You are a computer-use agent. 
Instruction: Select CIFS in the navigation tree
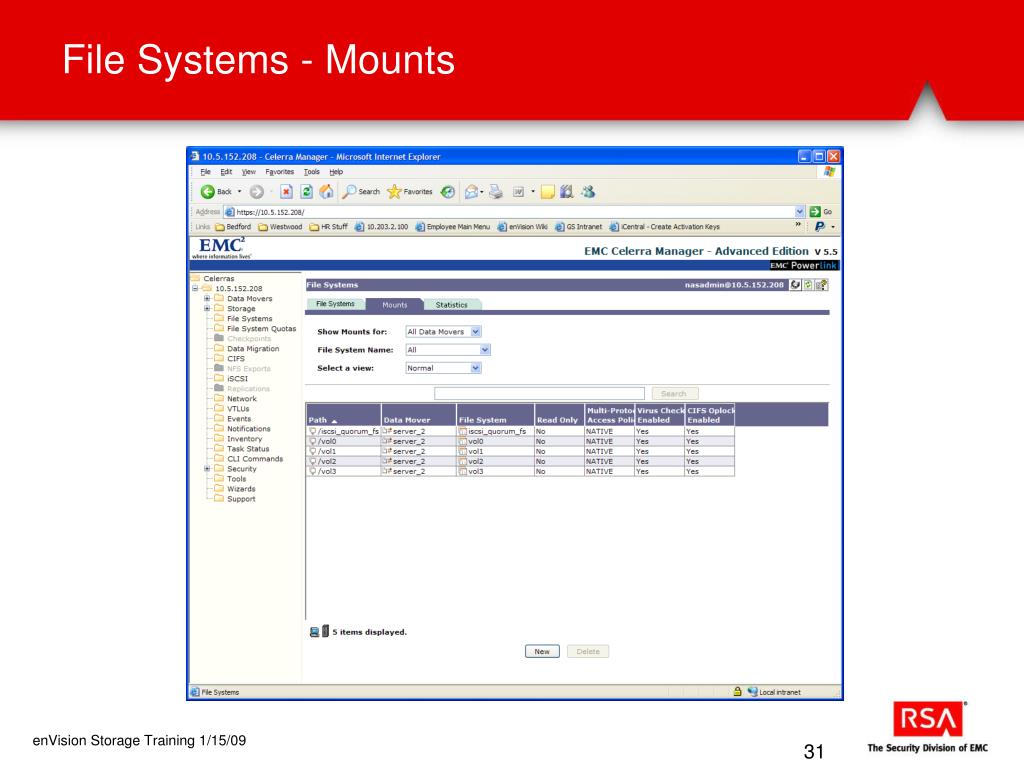[x=236, y=359]
